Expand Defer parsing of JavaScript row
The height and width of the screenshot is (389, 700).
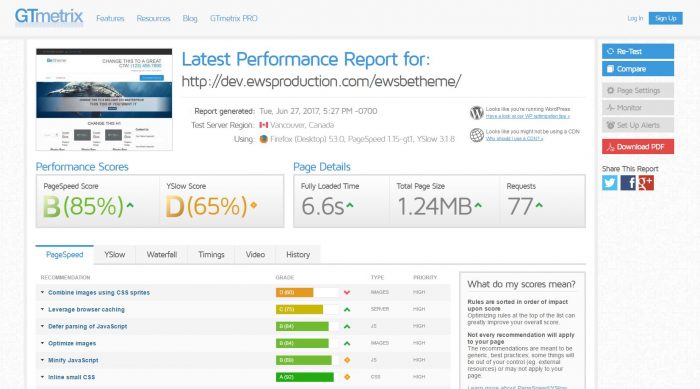click(x=88, y=326)
